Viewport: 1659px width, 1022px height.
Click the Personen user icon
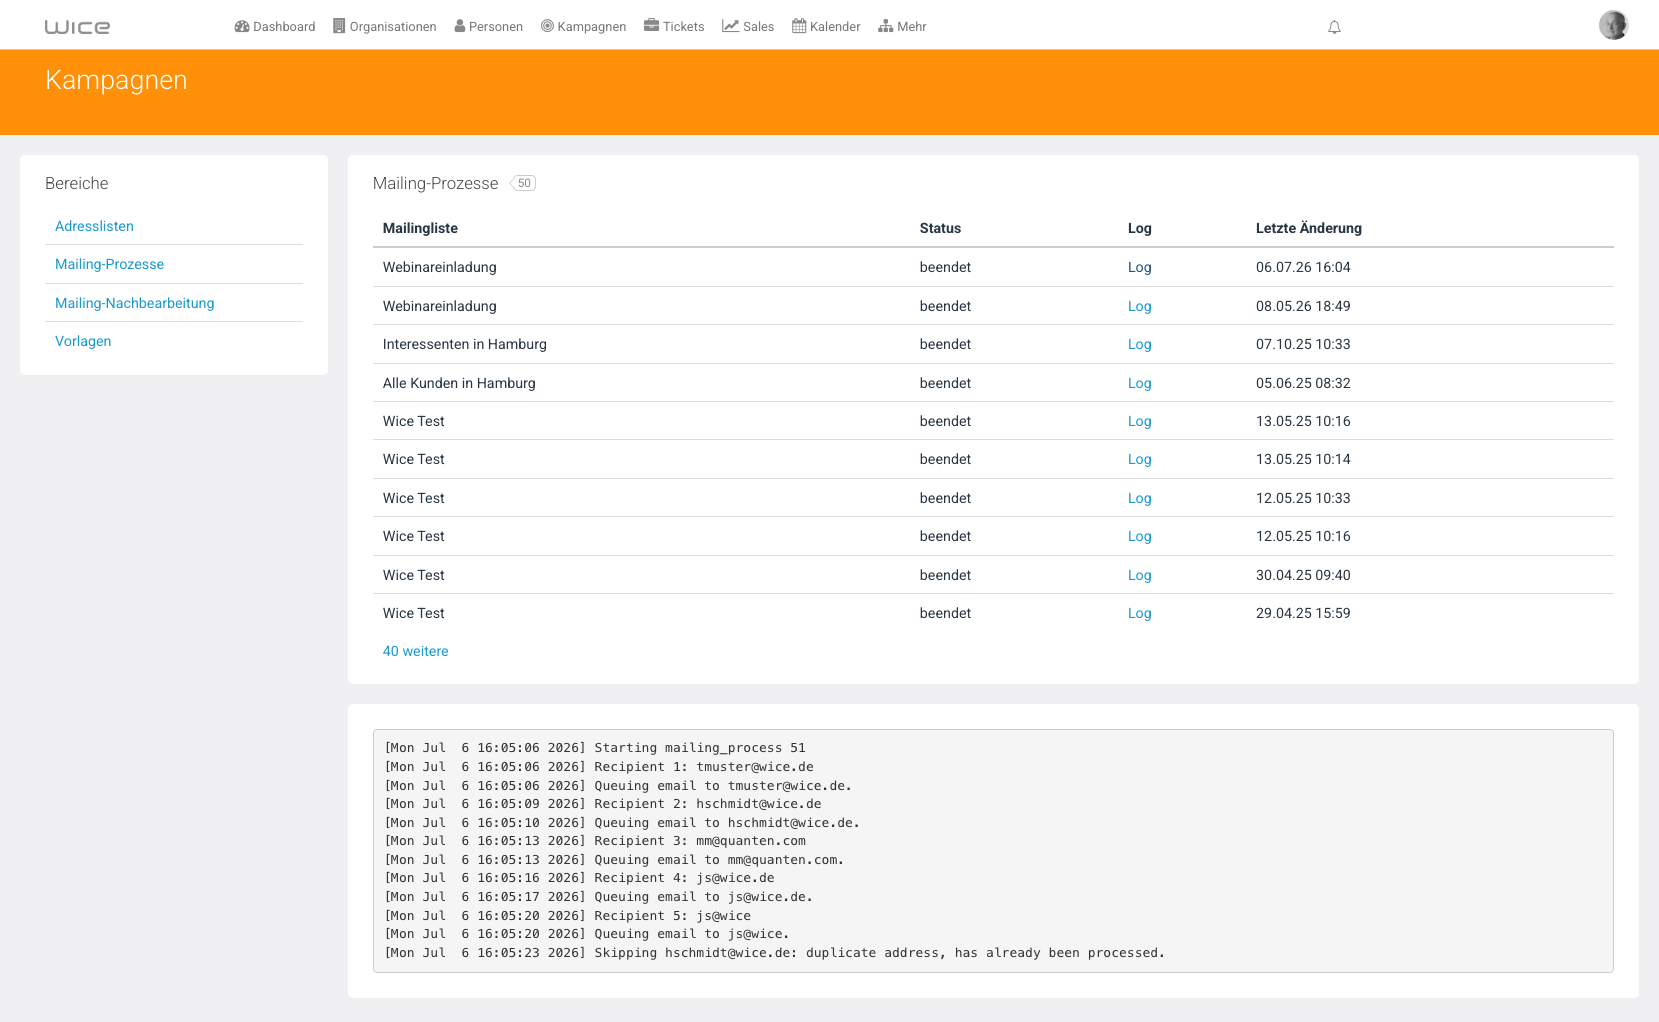coord(460,26)
